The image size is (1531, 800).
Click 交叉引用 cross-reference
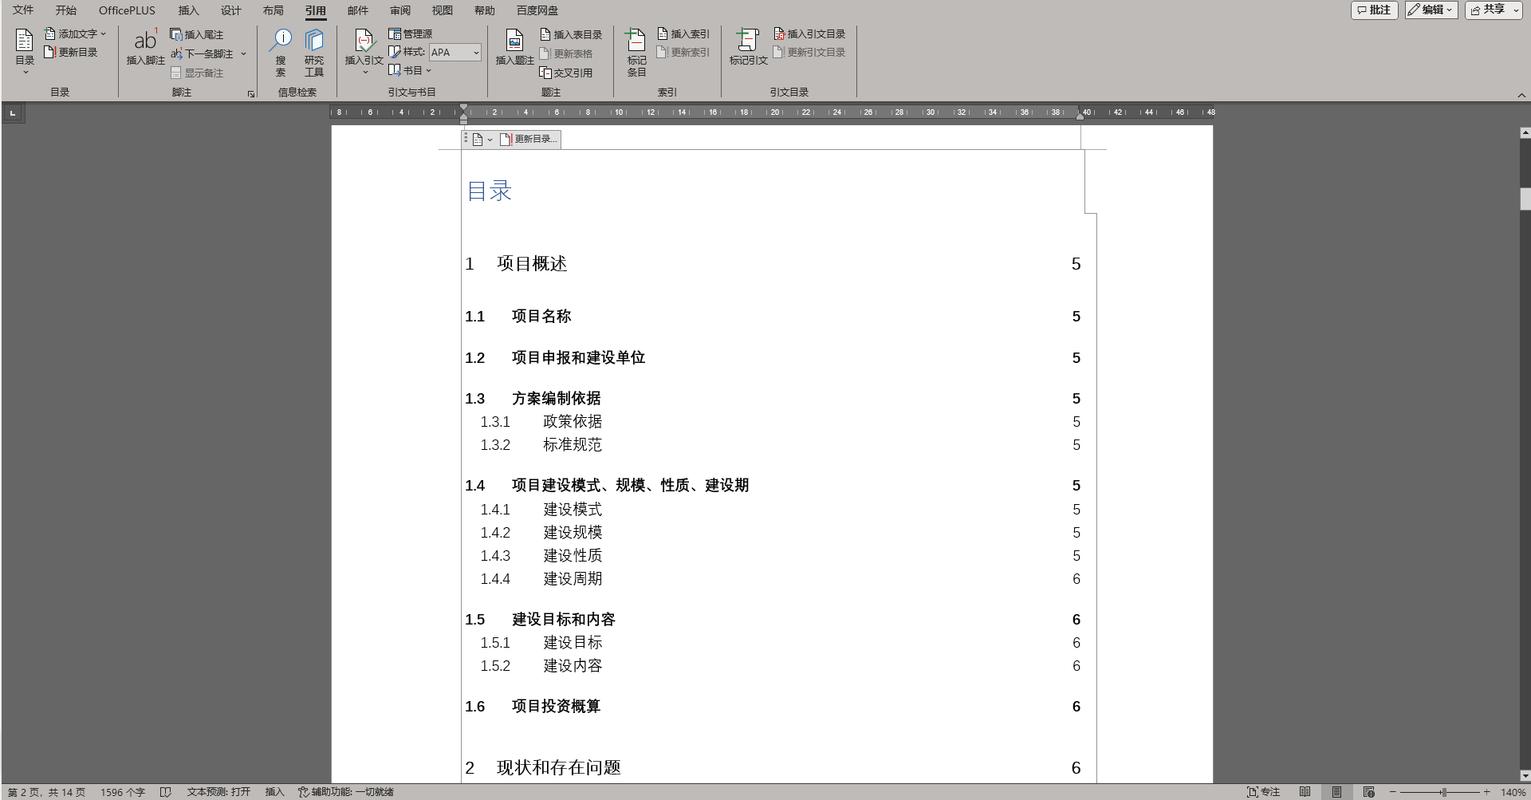pos(566,72)
